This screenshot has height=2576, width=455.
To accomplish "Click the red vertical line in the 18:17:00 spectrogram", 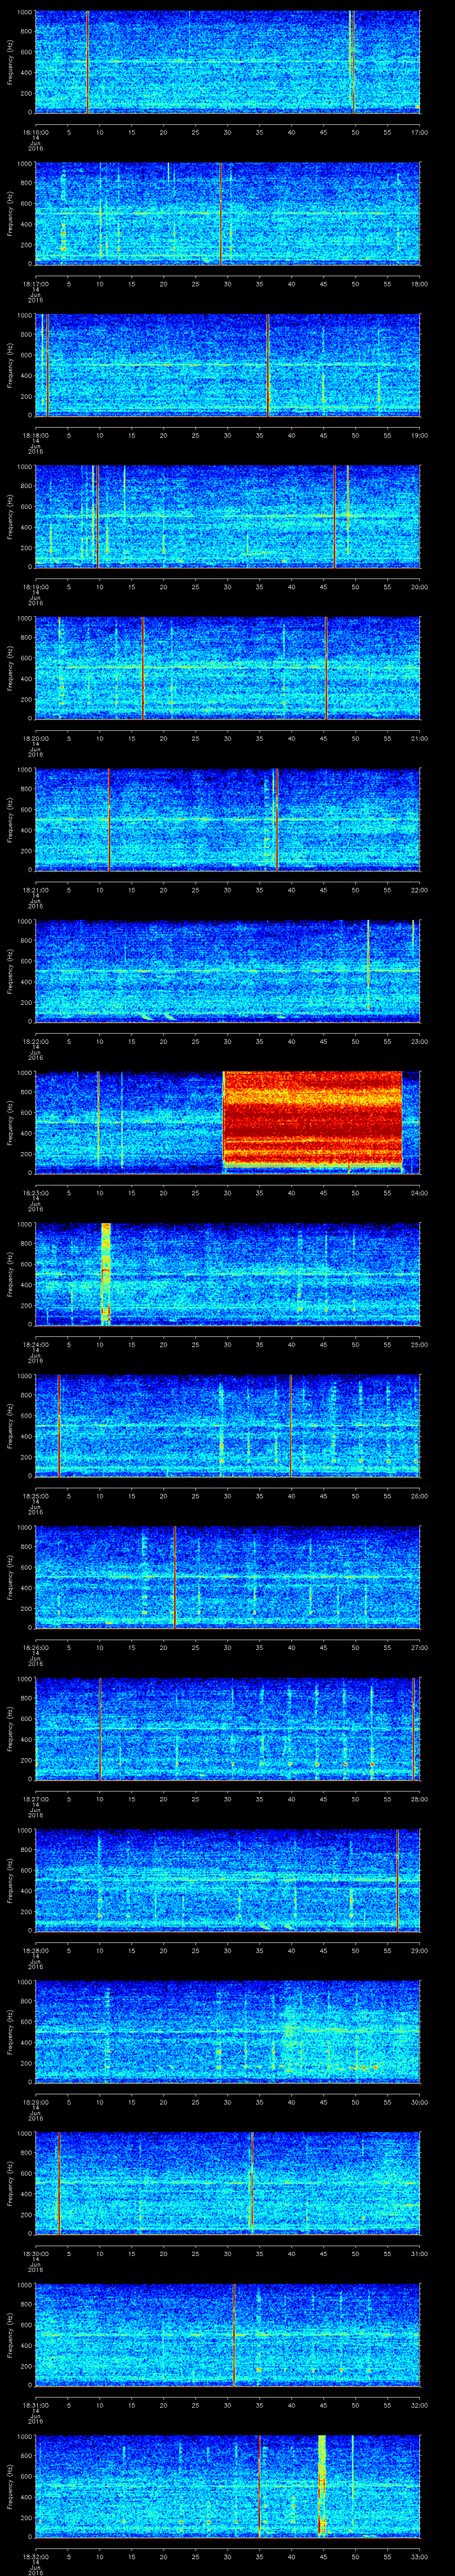I will point(220,213).
